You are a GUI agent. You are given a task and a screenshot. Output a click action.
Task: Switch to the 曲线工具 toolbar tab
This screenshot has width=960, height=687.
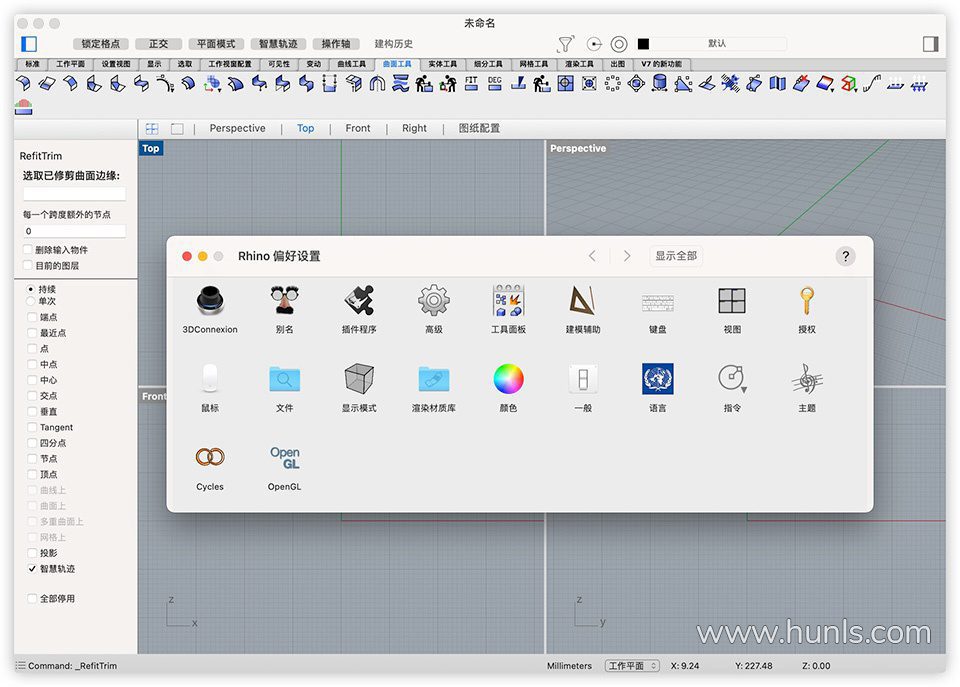351,64
